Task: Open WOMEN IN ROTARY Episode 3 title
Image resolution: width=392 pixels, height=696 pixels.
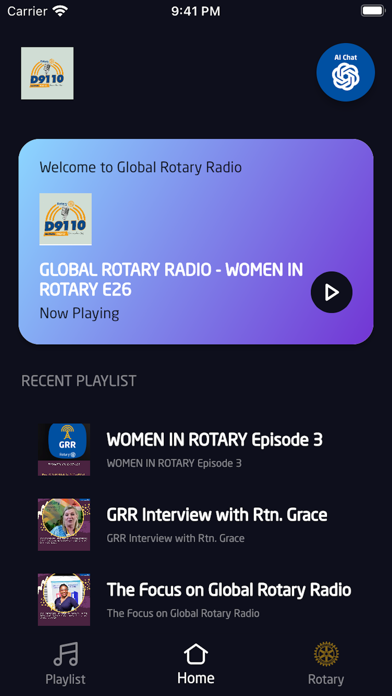Action: point(214,440)
